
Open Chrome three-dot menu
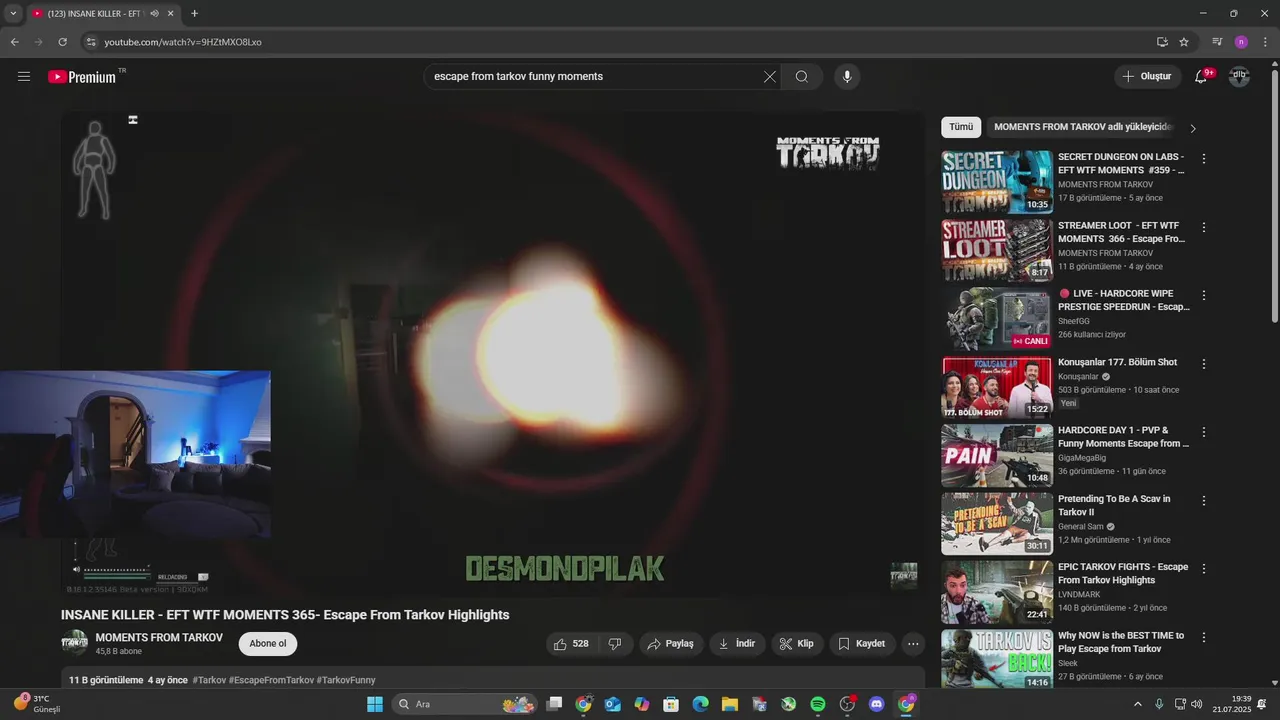[x=1264, y=42]
